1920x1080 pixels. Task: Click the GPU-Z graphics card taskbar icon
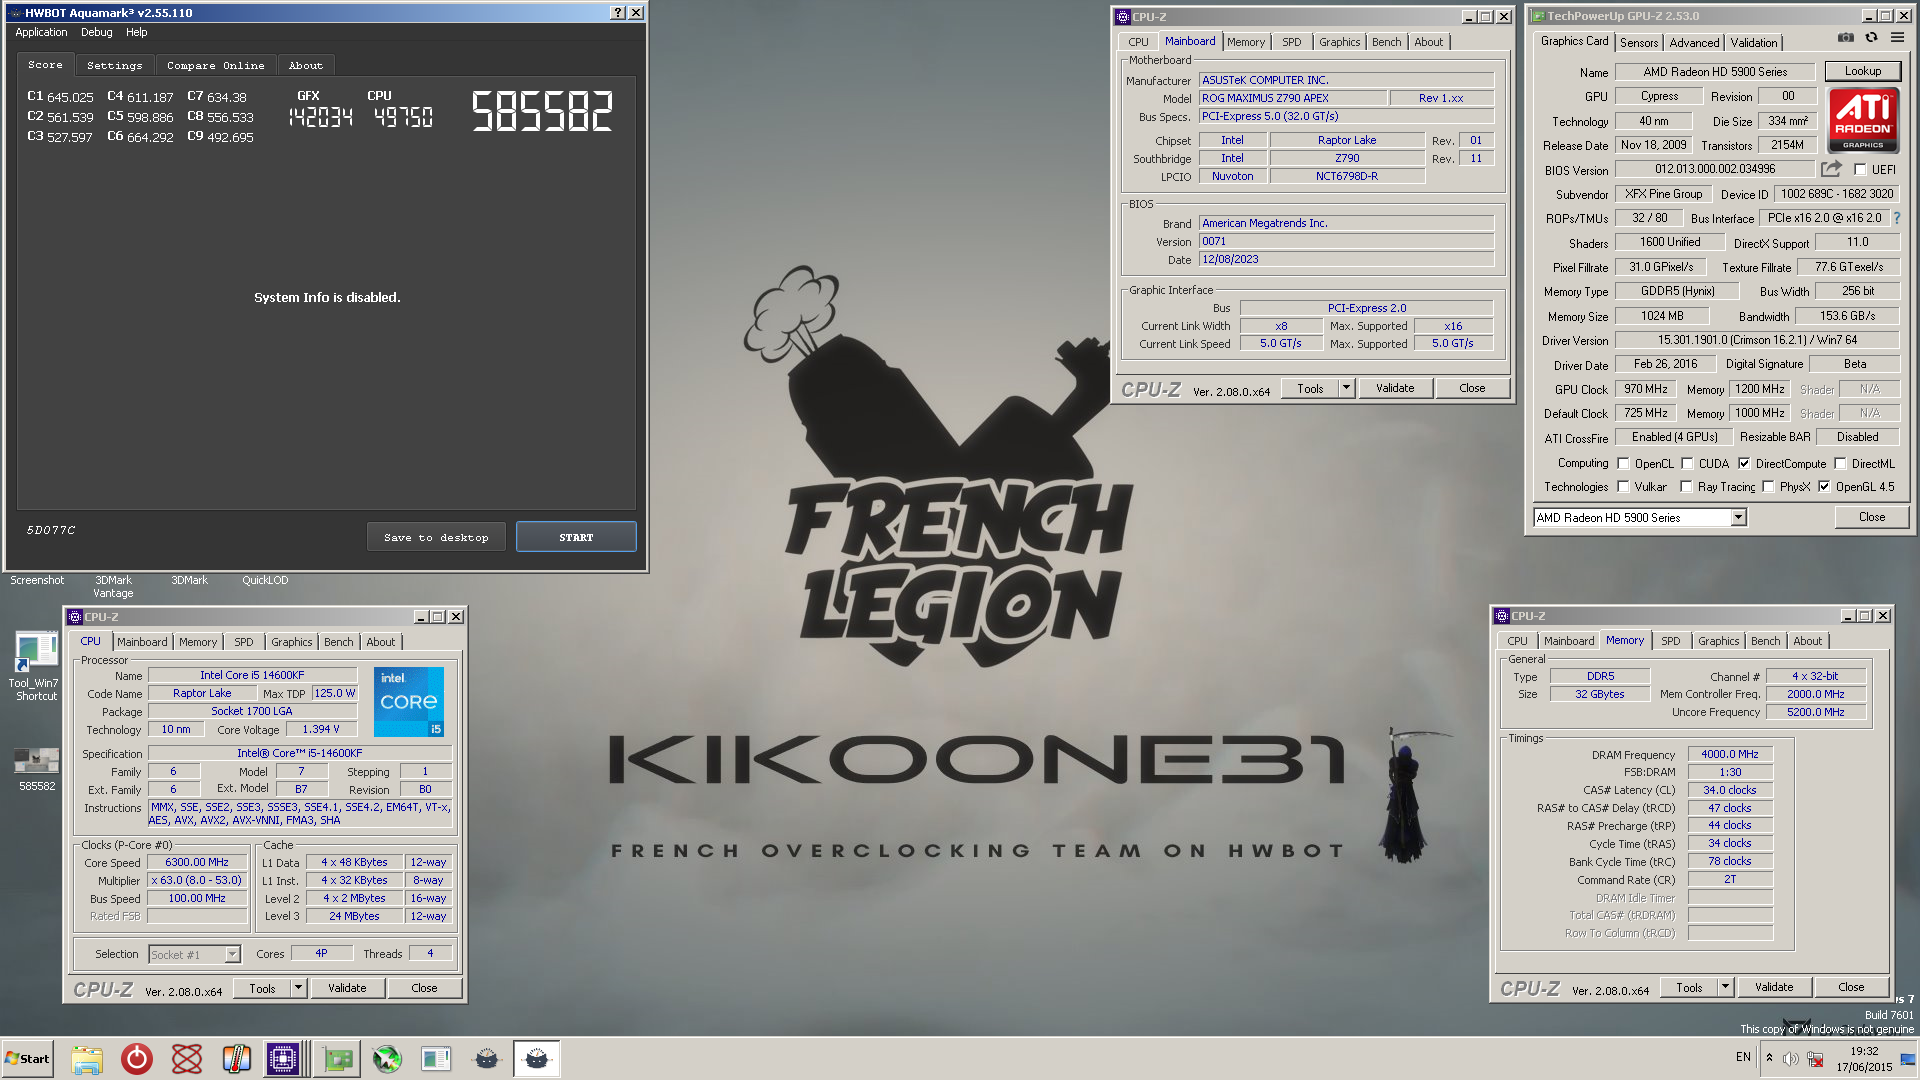(x=337, y=1059)
